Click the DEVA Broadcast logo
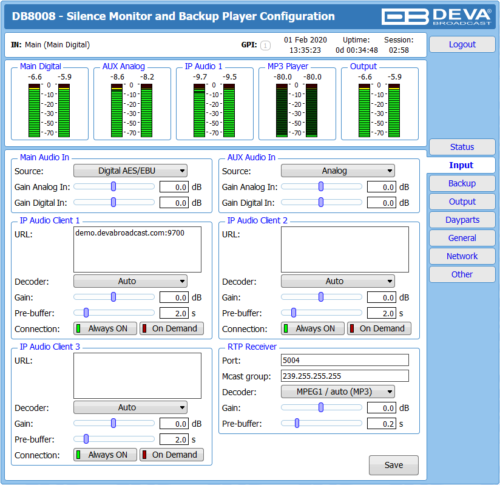 [437, 17]
